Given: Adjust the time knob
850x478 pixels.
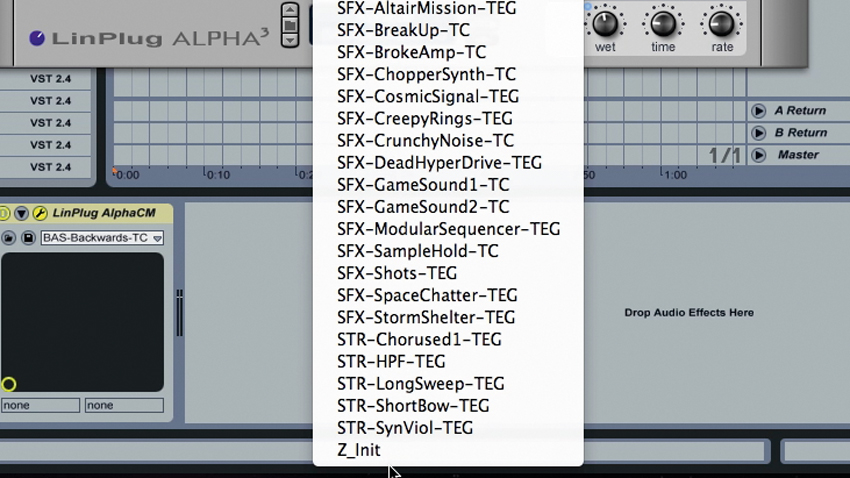Looking at the screenshot, I should coord(663,24).
